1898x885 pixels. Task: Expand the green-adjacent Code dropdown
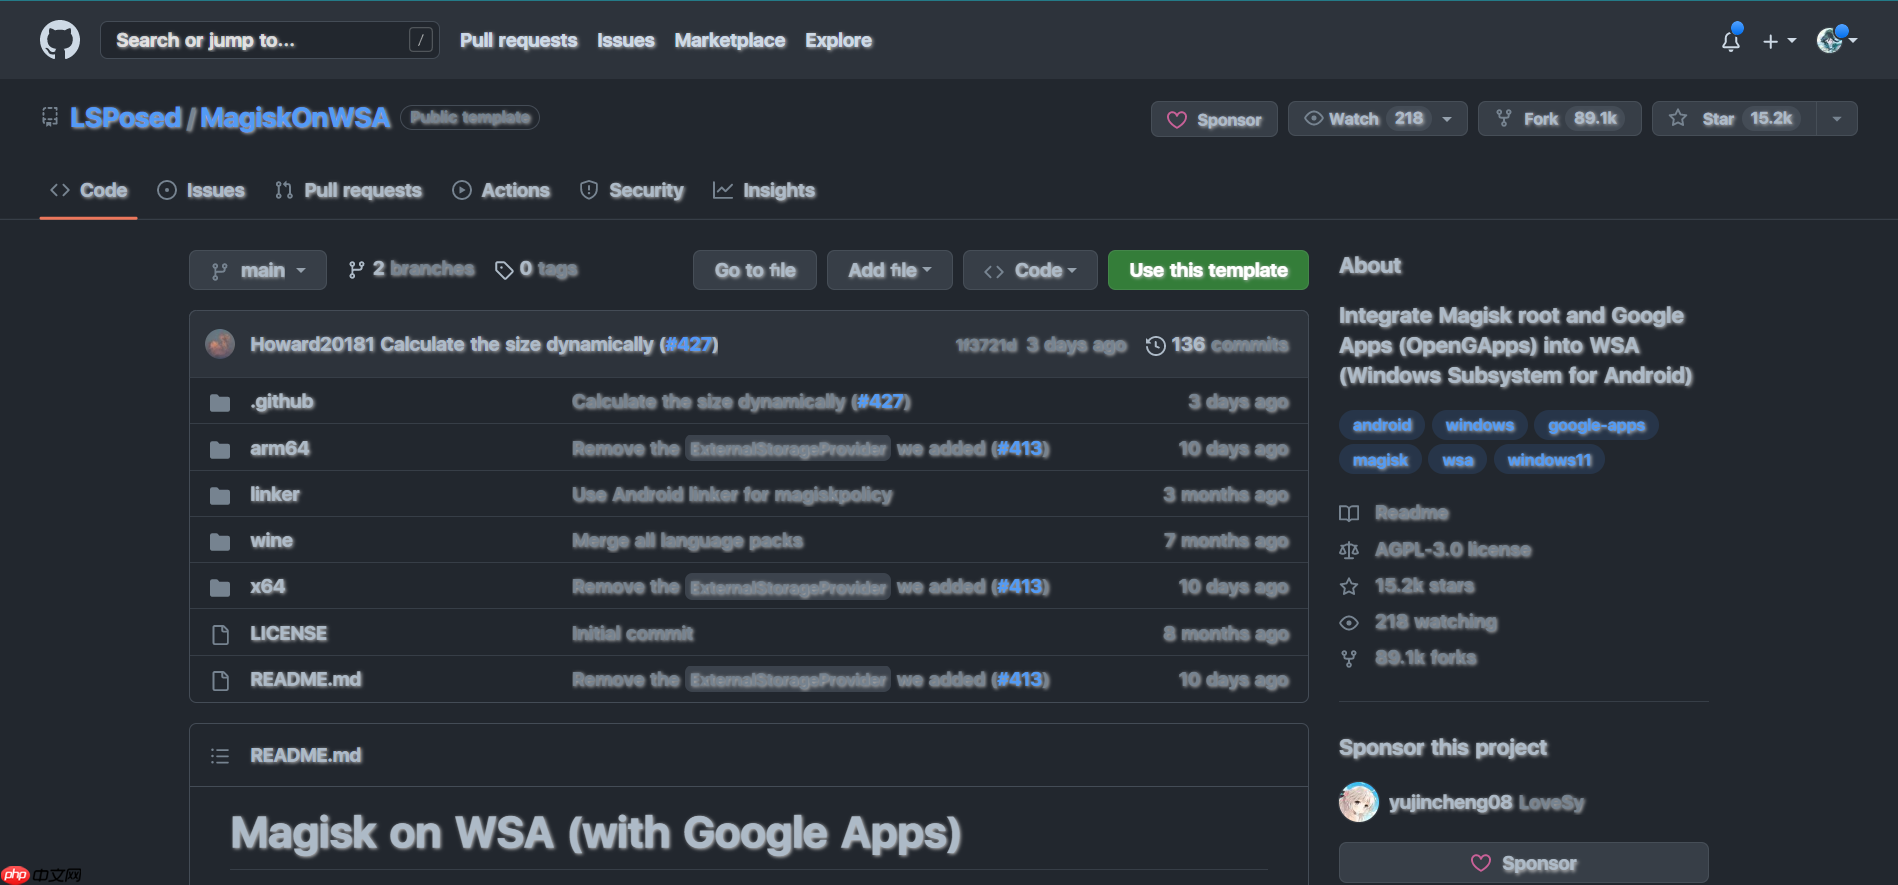pyautogui.click(x=1030, y=271)
